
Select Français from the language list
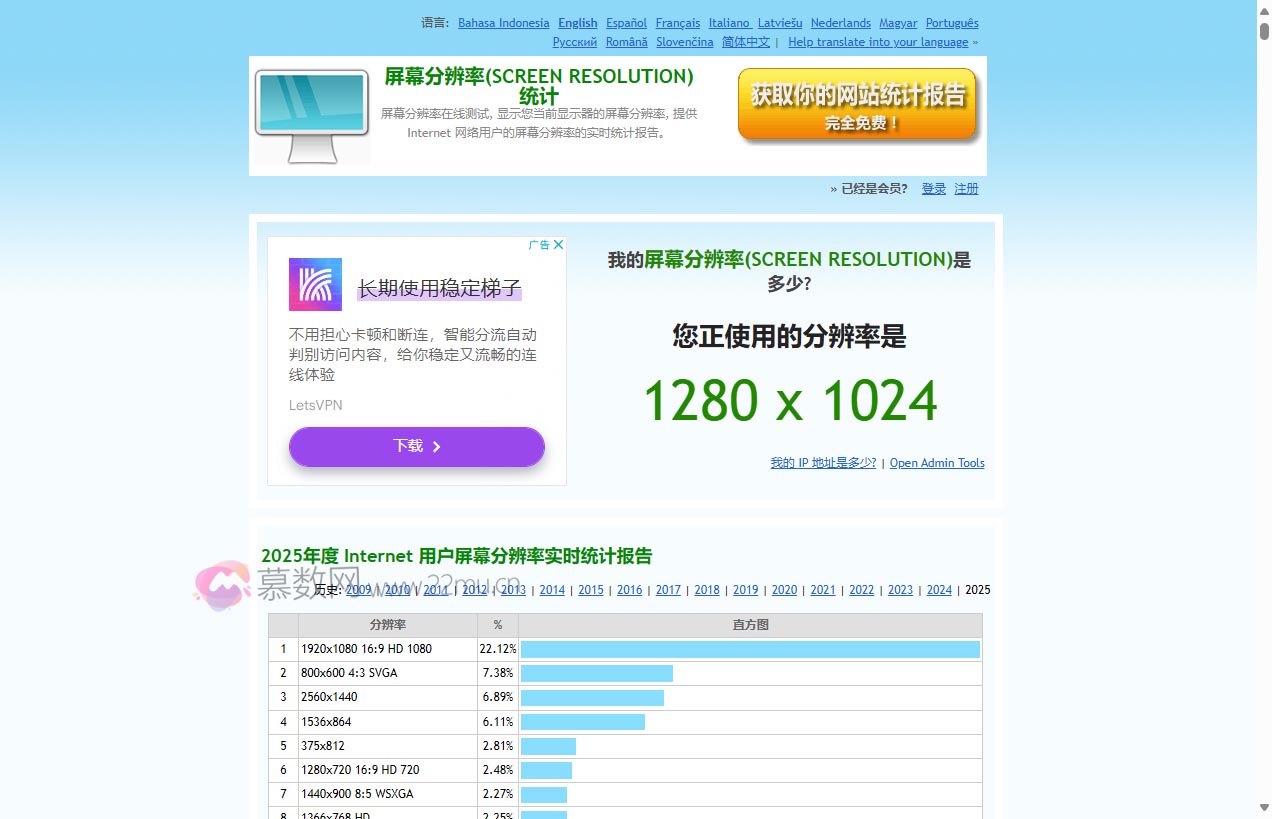677,22
